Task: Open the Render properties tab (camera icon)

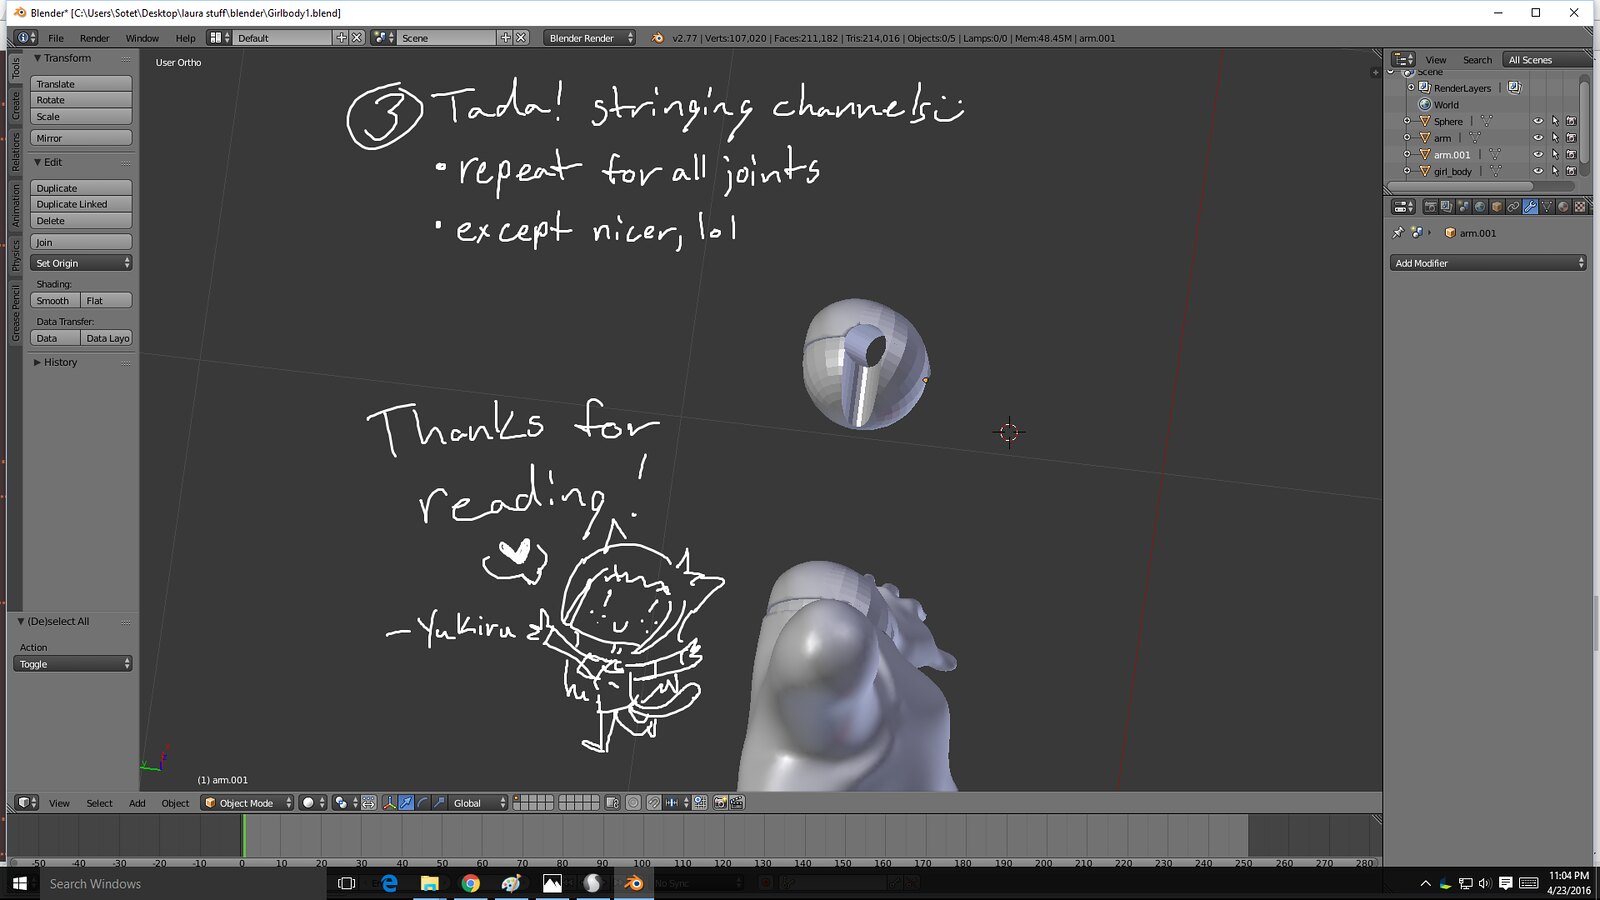Action: 1430,207
